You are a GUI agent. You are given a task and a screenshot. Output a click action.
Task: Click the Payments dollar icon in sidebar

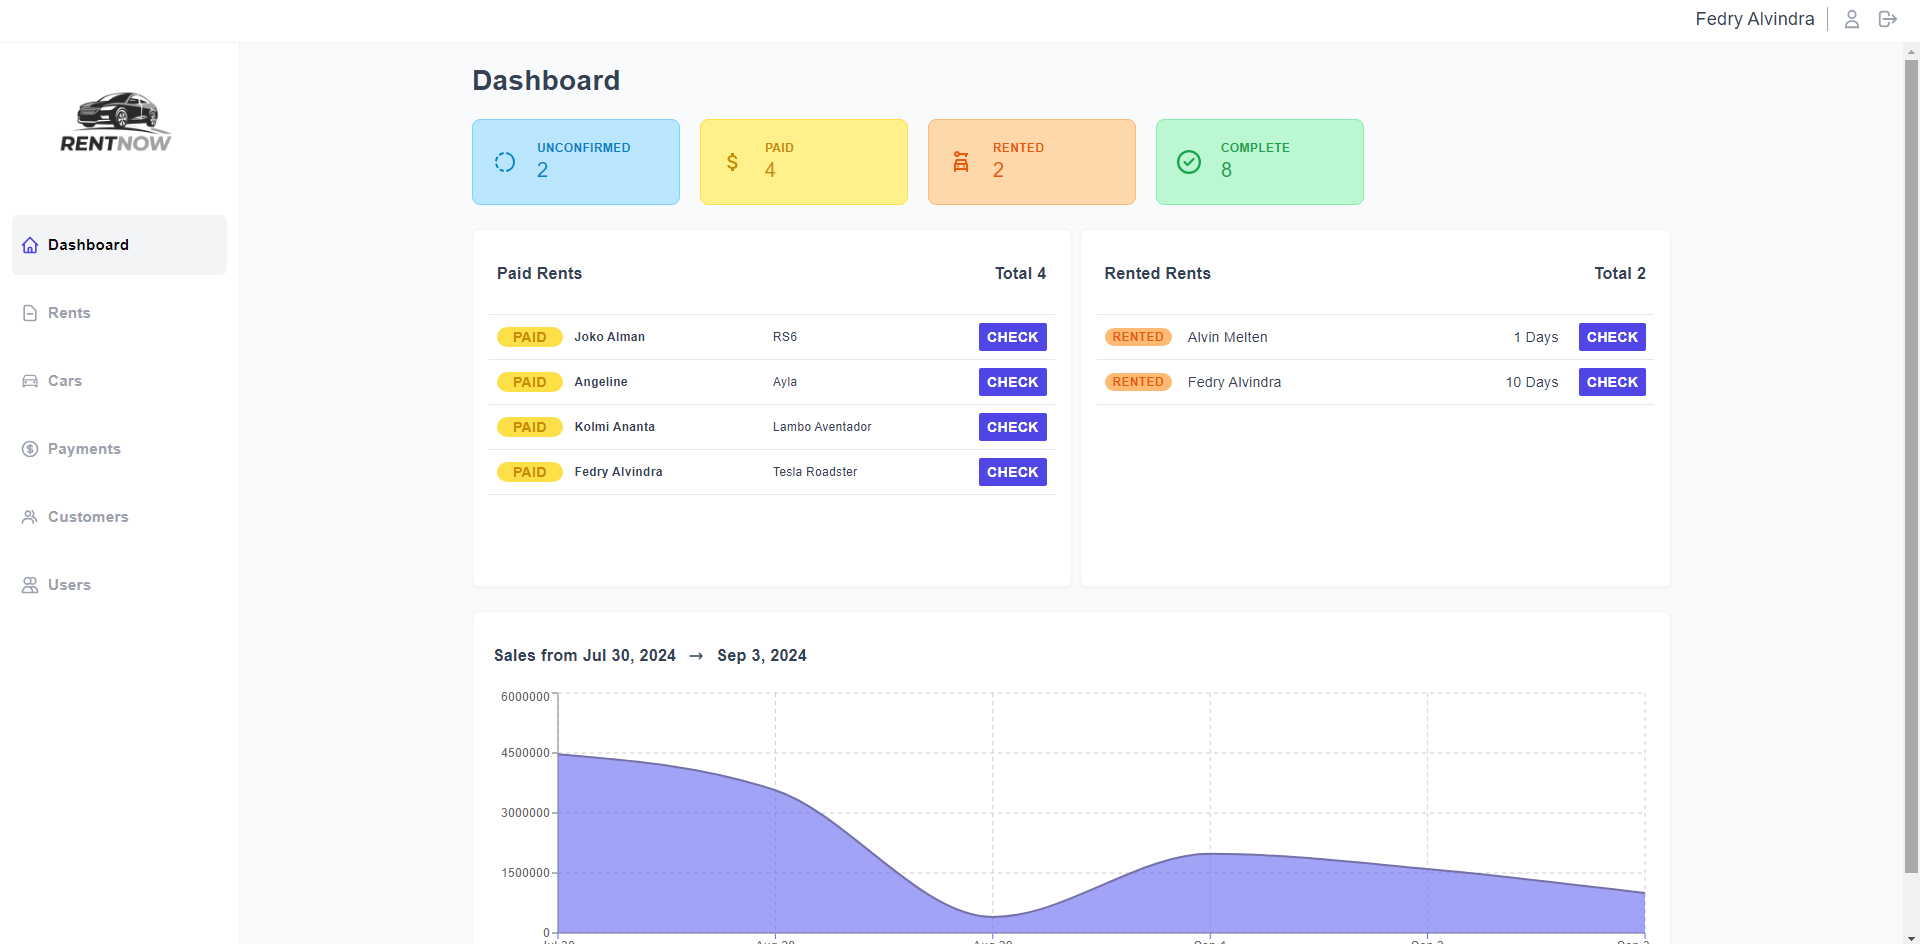[x=30, y=449]
